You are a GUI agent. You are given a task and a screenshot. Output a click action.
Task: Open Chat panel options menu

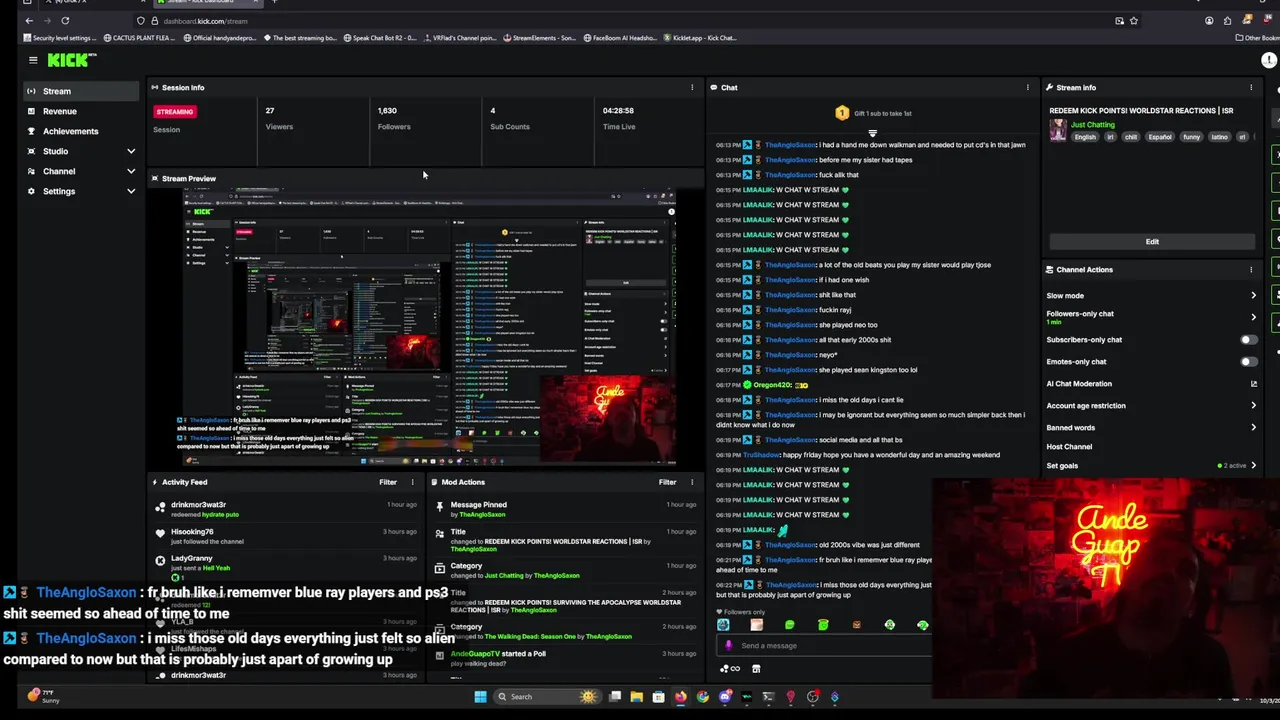coord(1027,87)
